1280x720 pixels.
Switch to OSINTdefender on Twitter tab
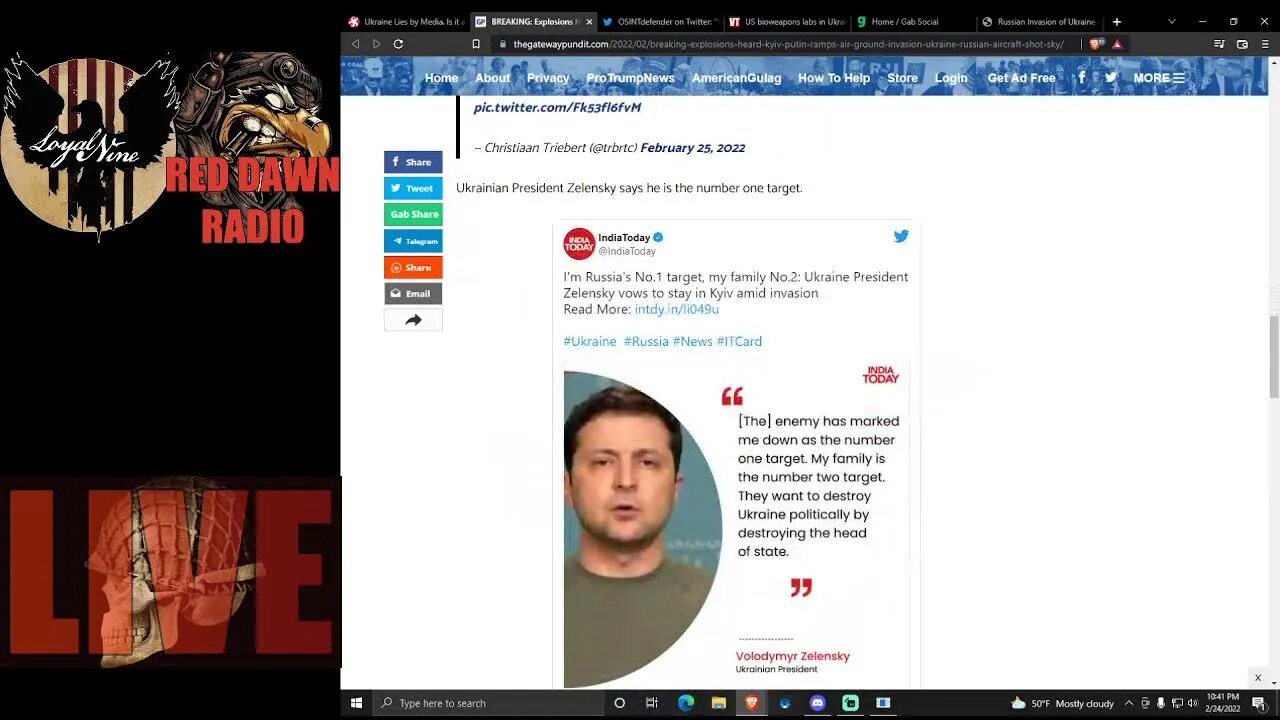(660, 21)
